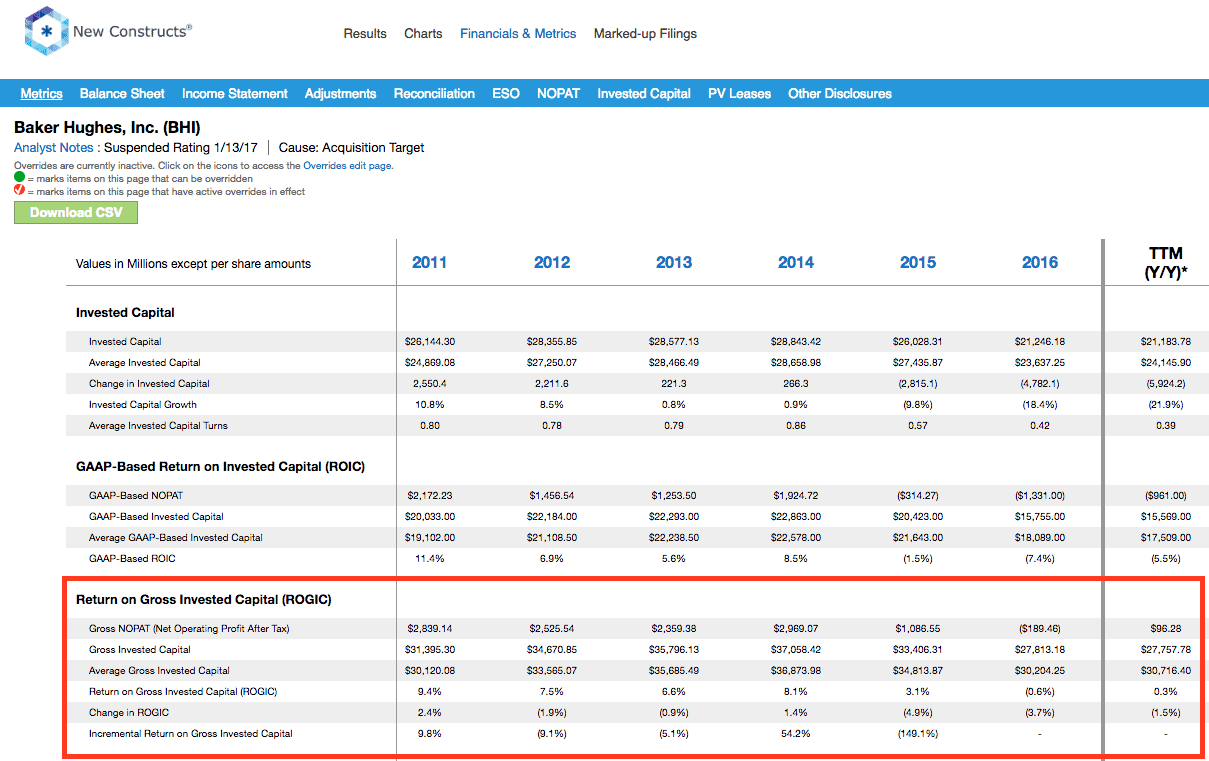Click the Change in ROGIC row label
This screenshot has height=761, width=1209.
click(x=128, y=713)
